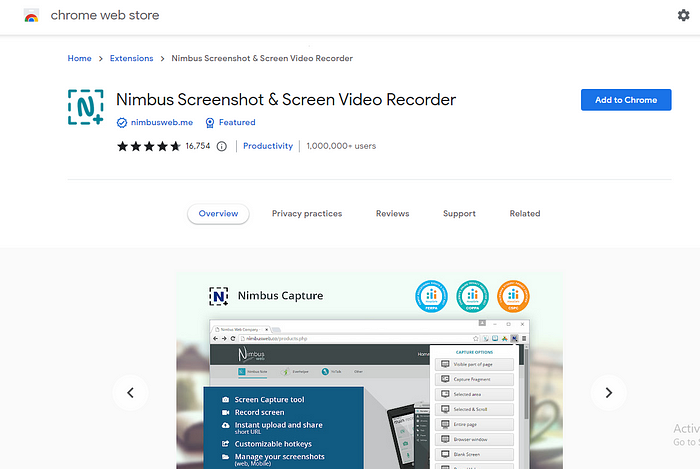This screenshot has width=700, height=469.
Task: Open the Support tab
Action: (x=459, y=214)
